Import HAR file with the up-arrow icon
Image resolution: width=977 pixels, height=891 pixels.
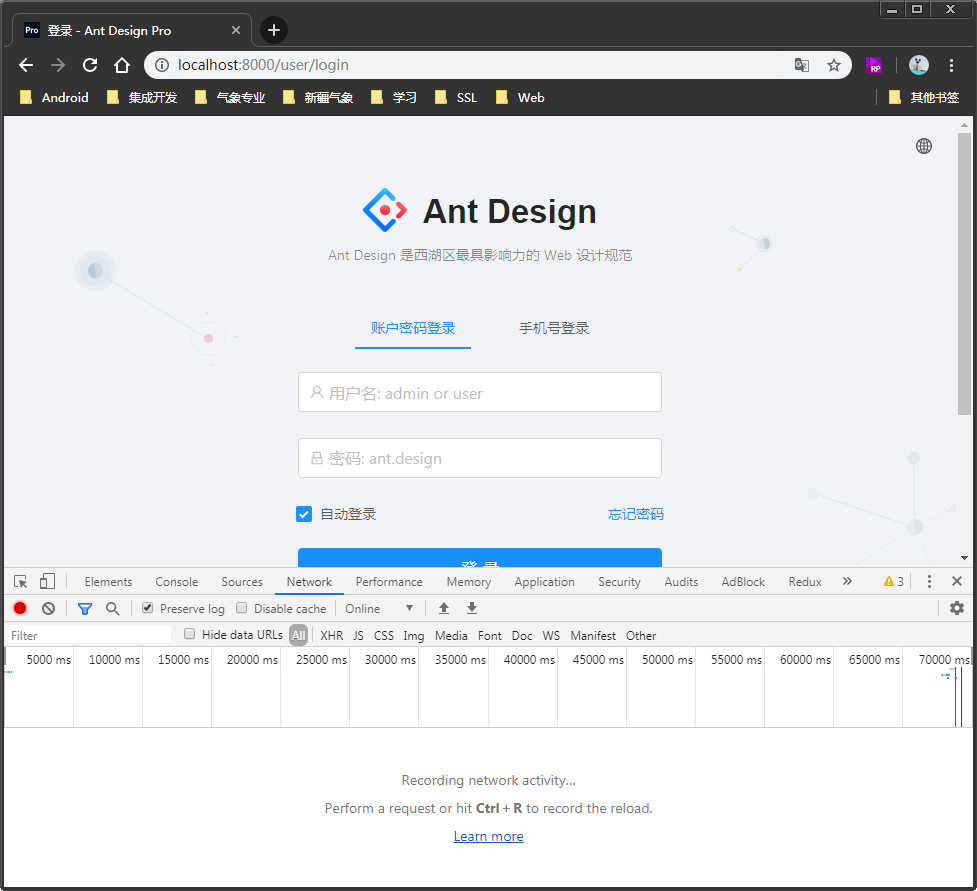pyautogui.click(x=444, y=608)
